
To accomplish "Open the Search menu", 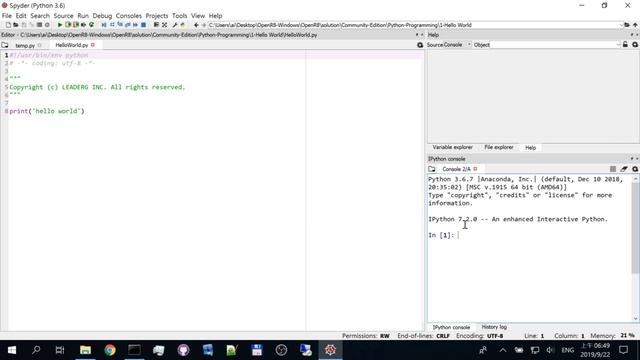I will pyautogui.click(x=40, y=16).
